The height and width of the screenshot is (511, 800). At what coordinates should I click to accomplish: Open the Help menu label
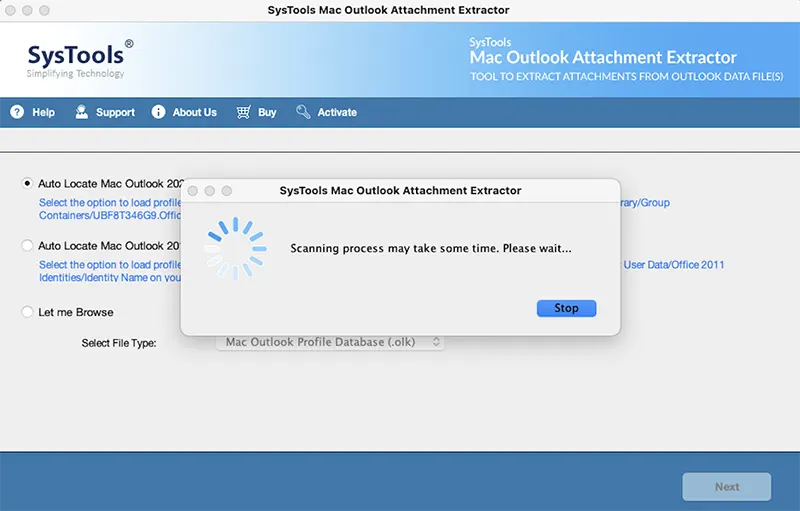pyautogui.click(x=43, y=112)
